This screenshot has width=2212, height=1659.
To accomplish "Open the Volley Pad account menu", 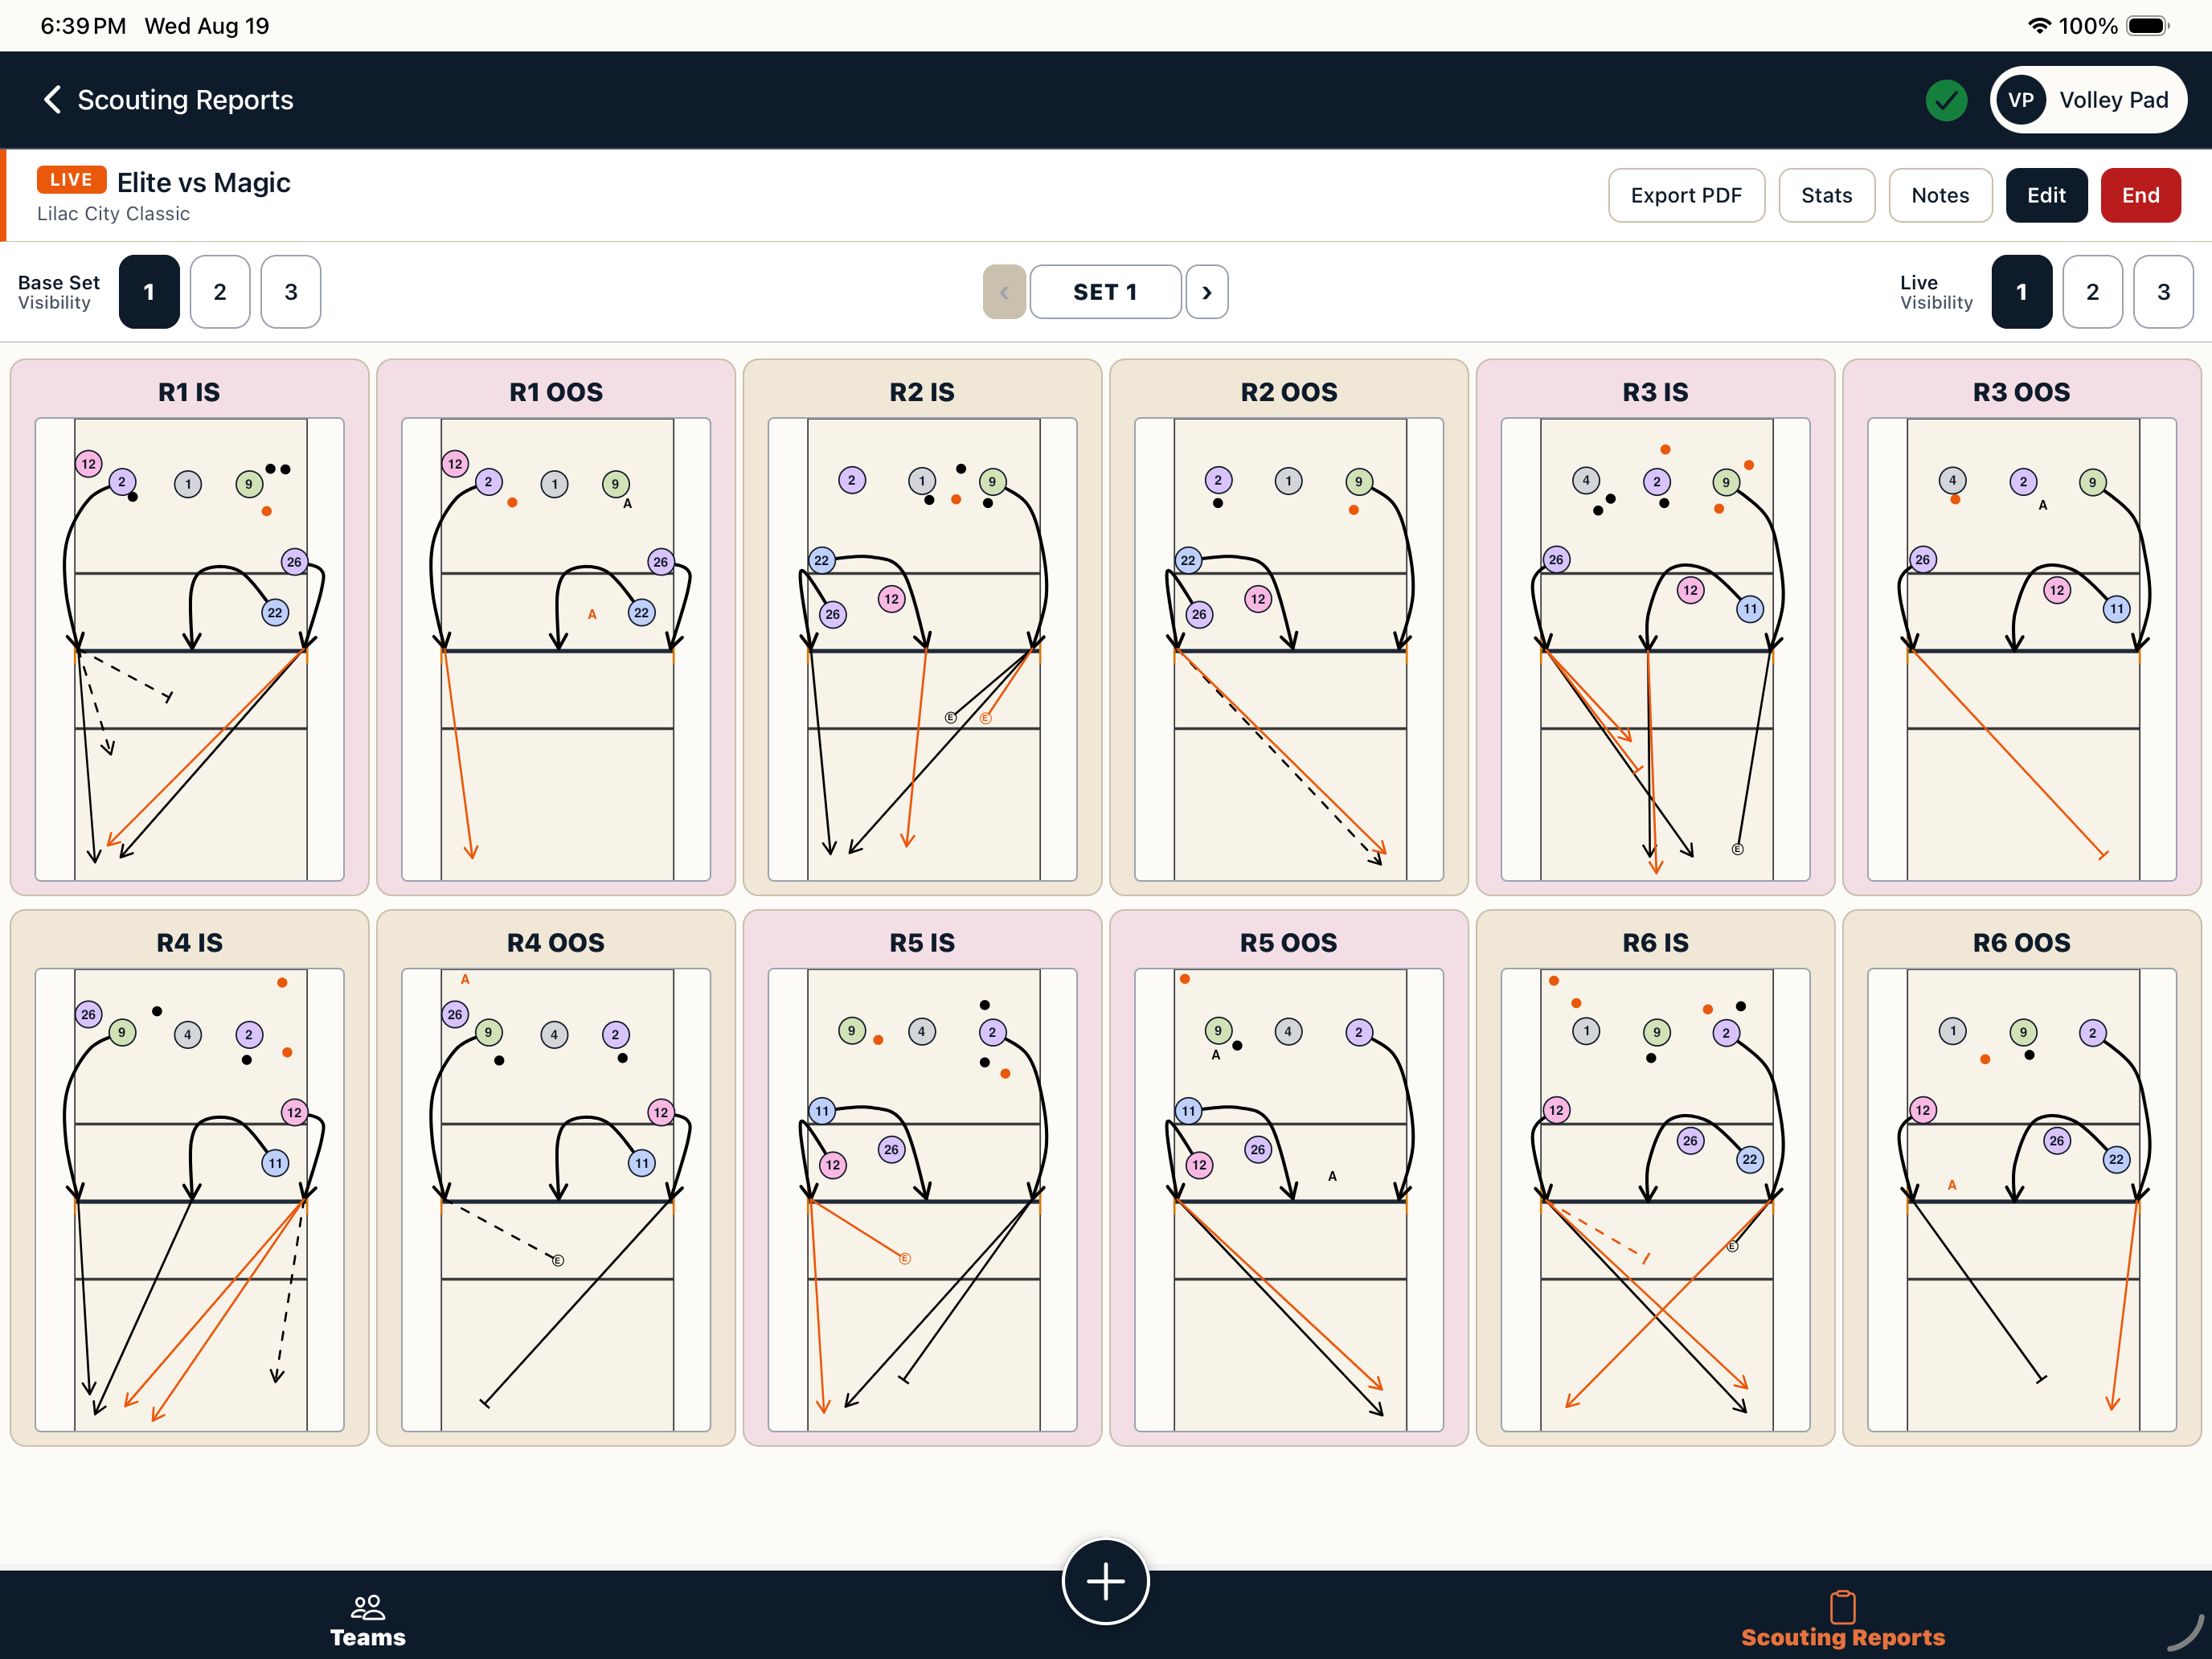I will 2089,100.
